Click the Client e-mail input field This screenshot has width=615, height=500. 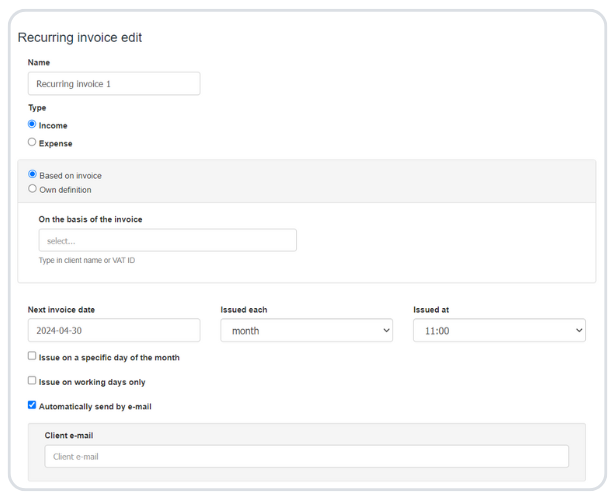(x=306, y=456)
